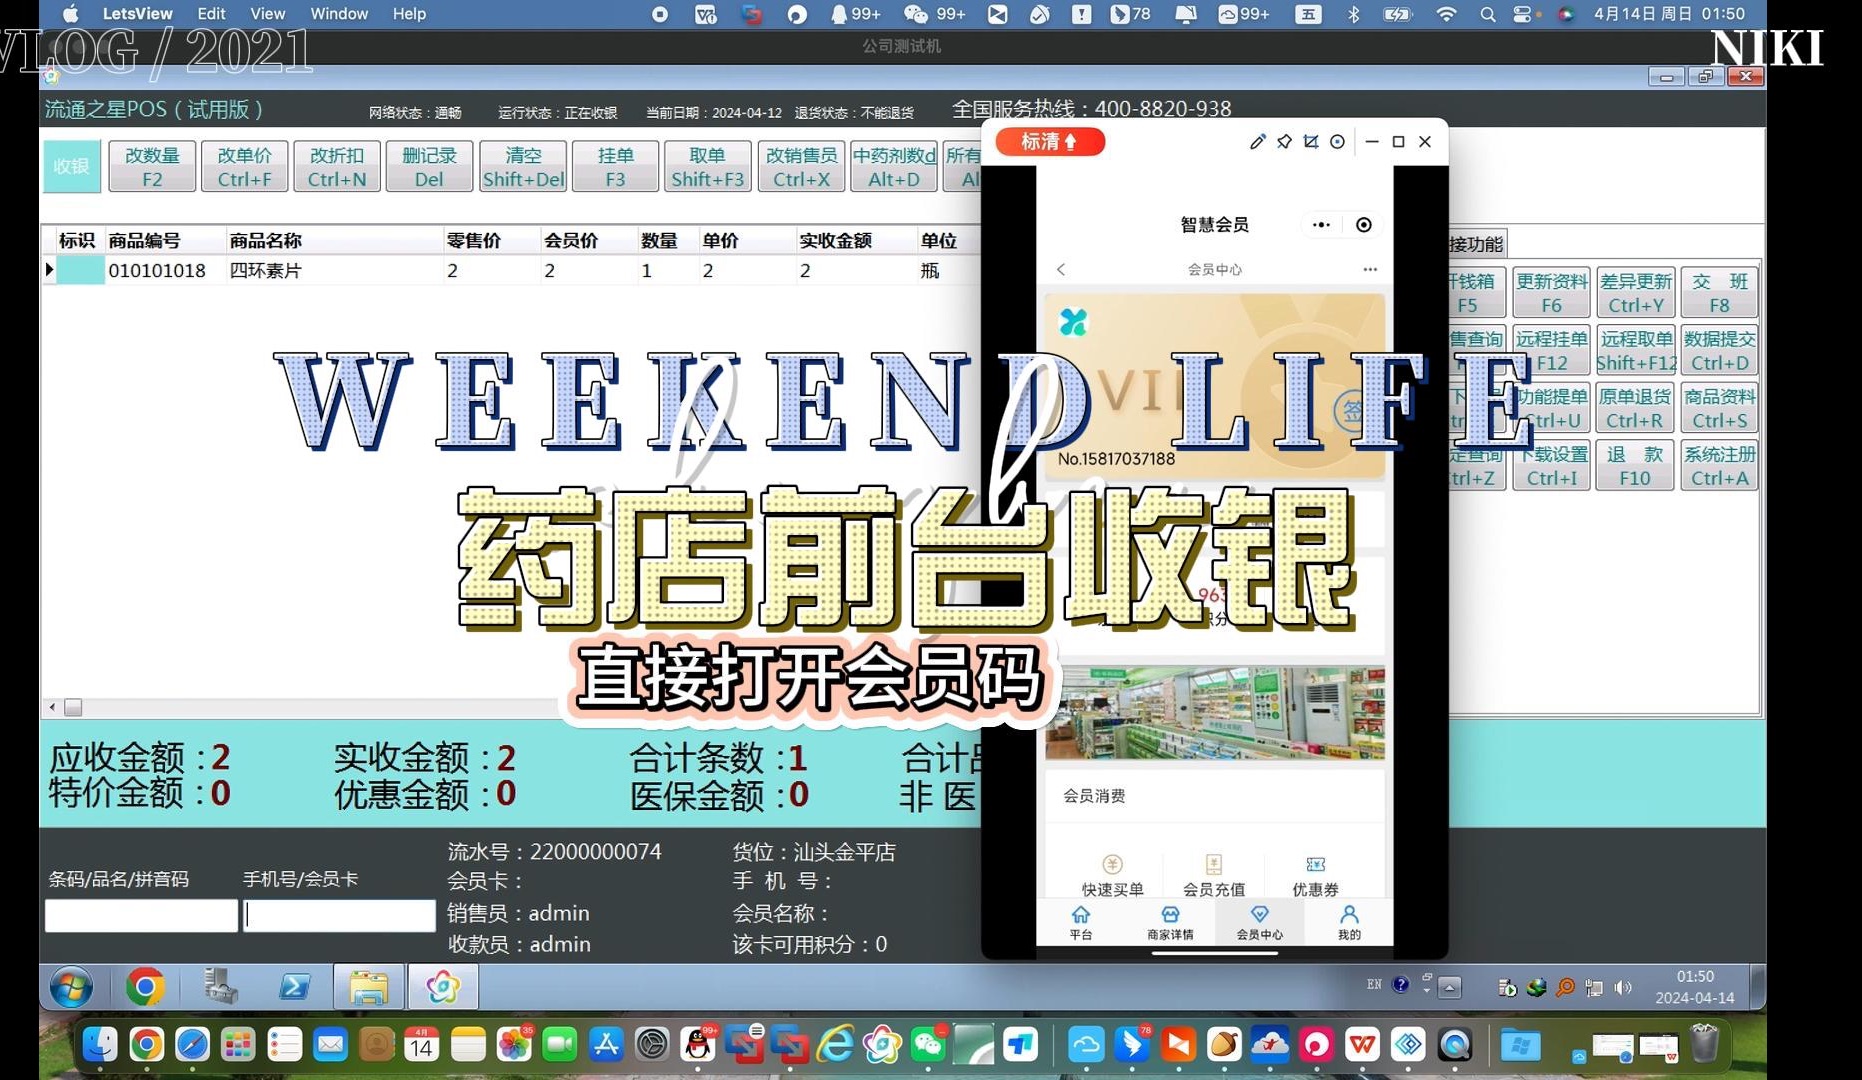Click the Spotlight search icon
The image size is (1862, 1080).
(1488, 14)
